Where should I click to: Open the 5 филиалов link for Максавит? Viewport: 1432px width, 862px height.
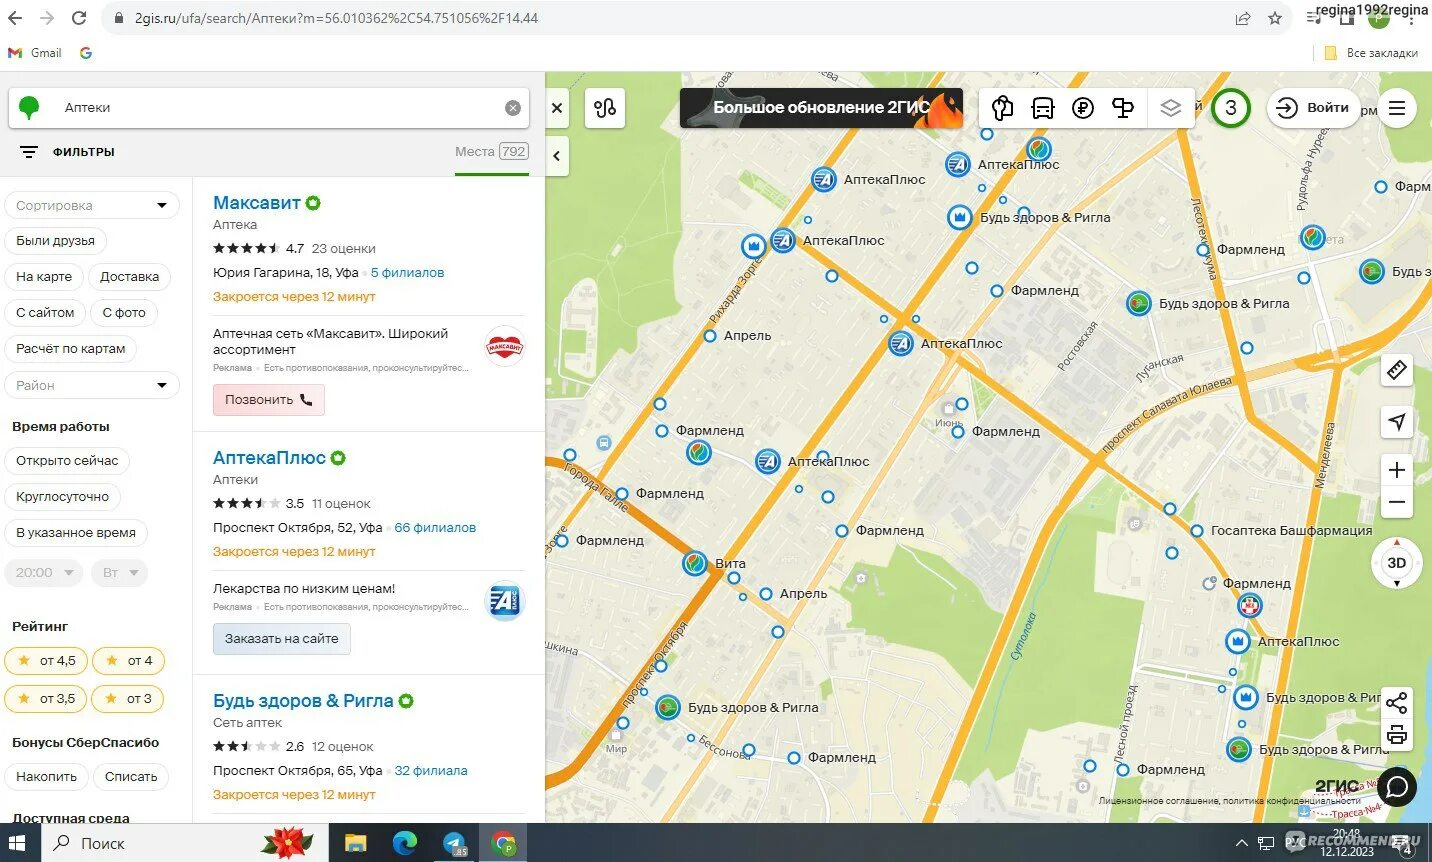407,273
